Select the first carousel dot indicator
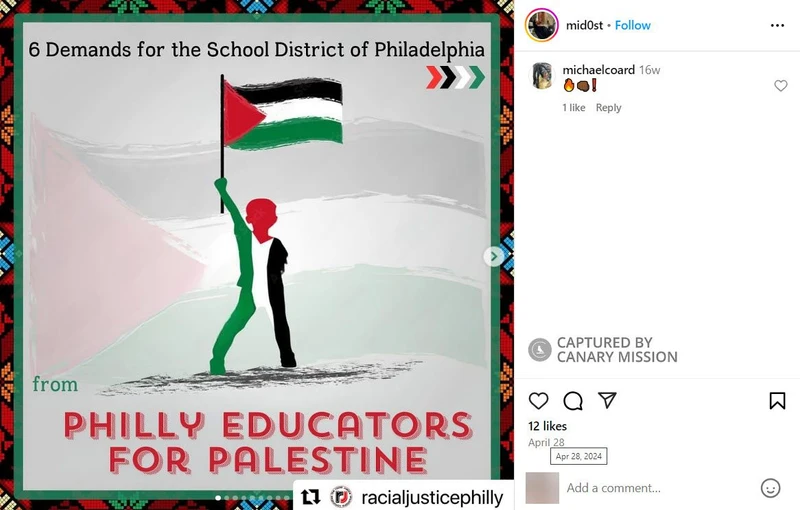Screen dimensions: 800x510 click(x=218, y=498)
